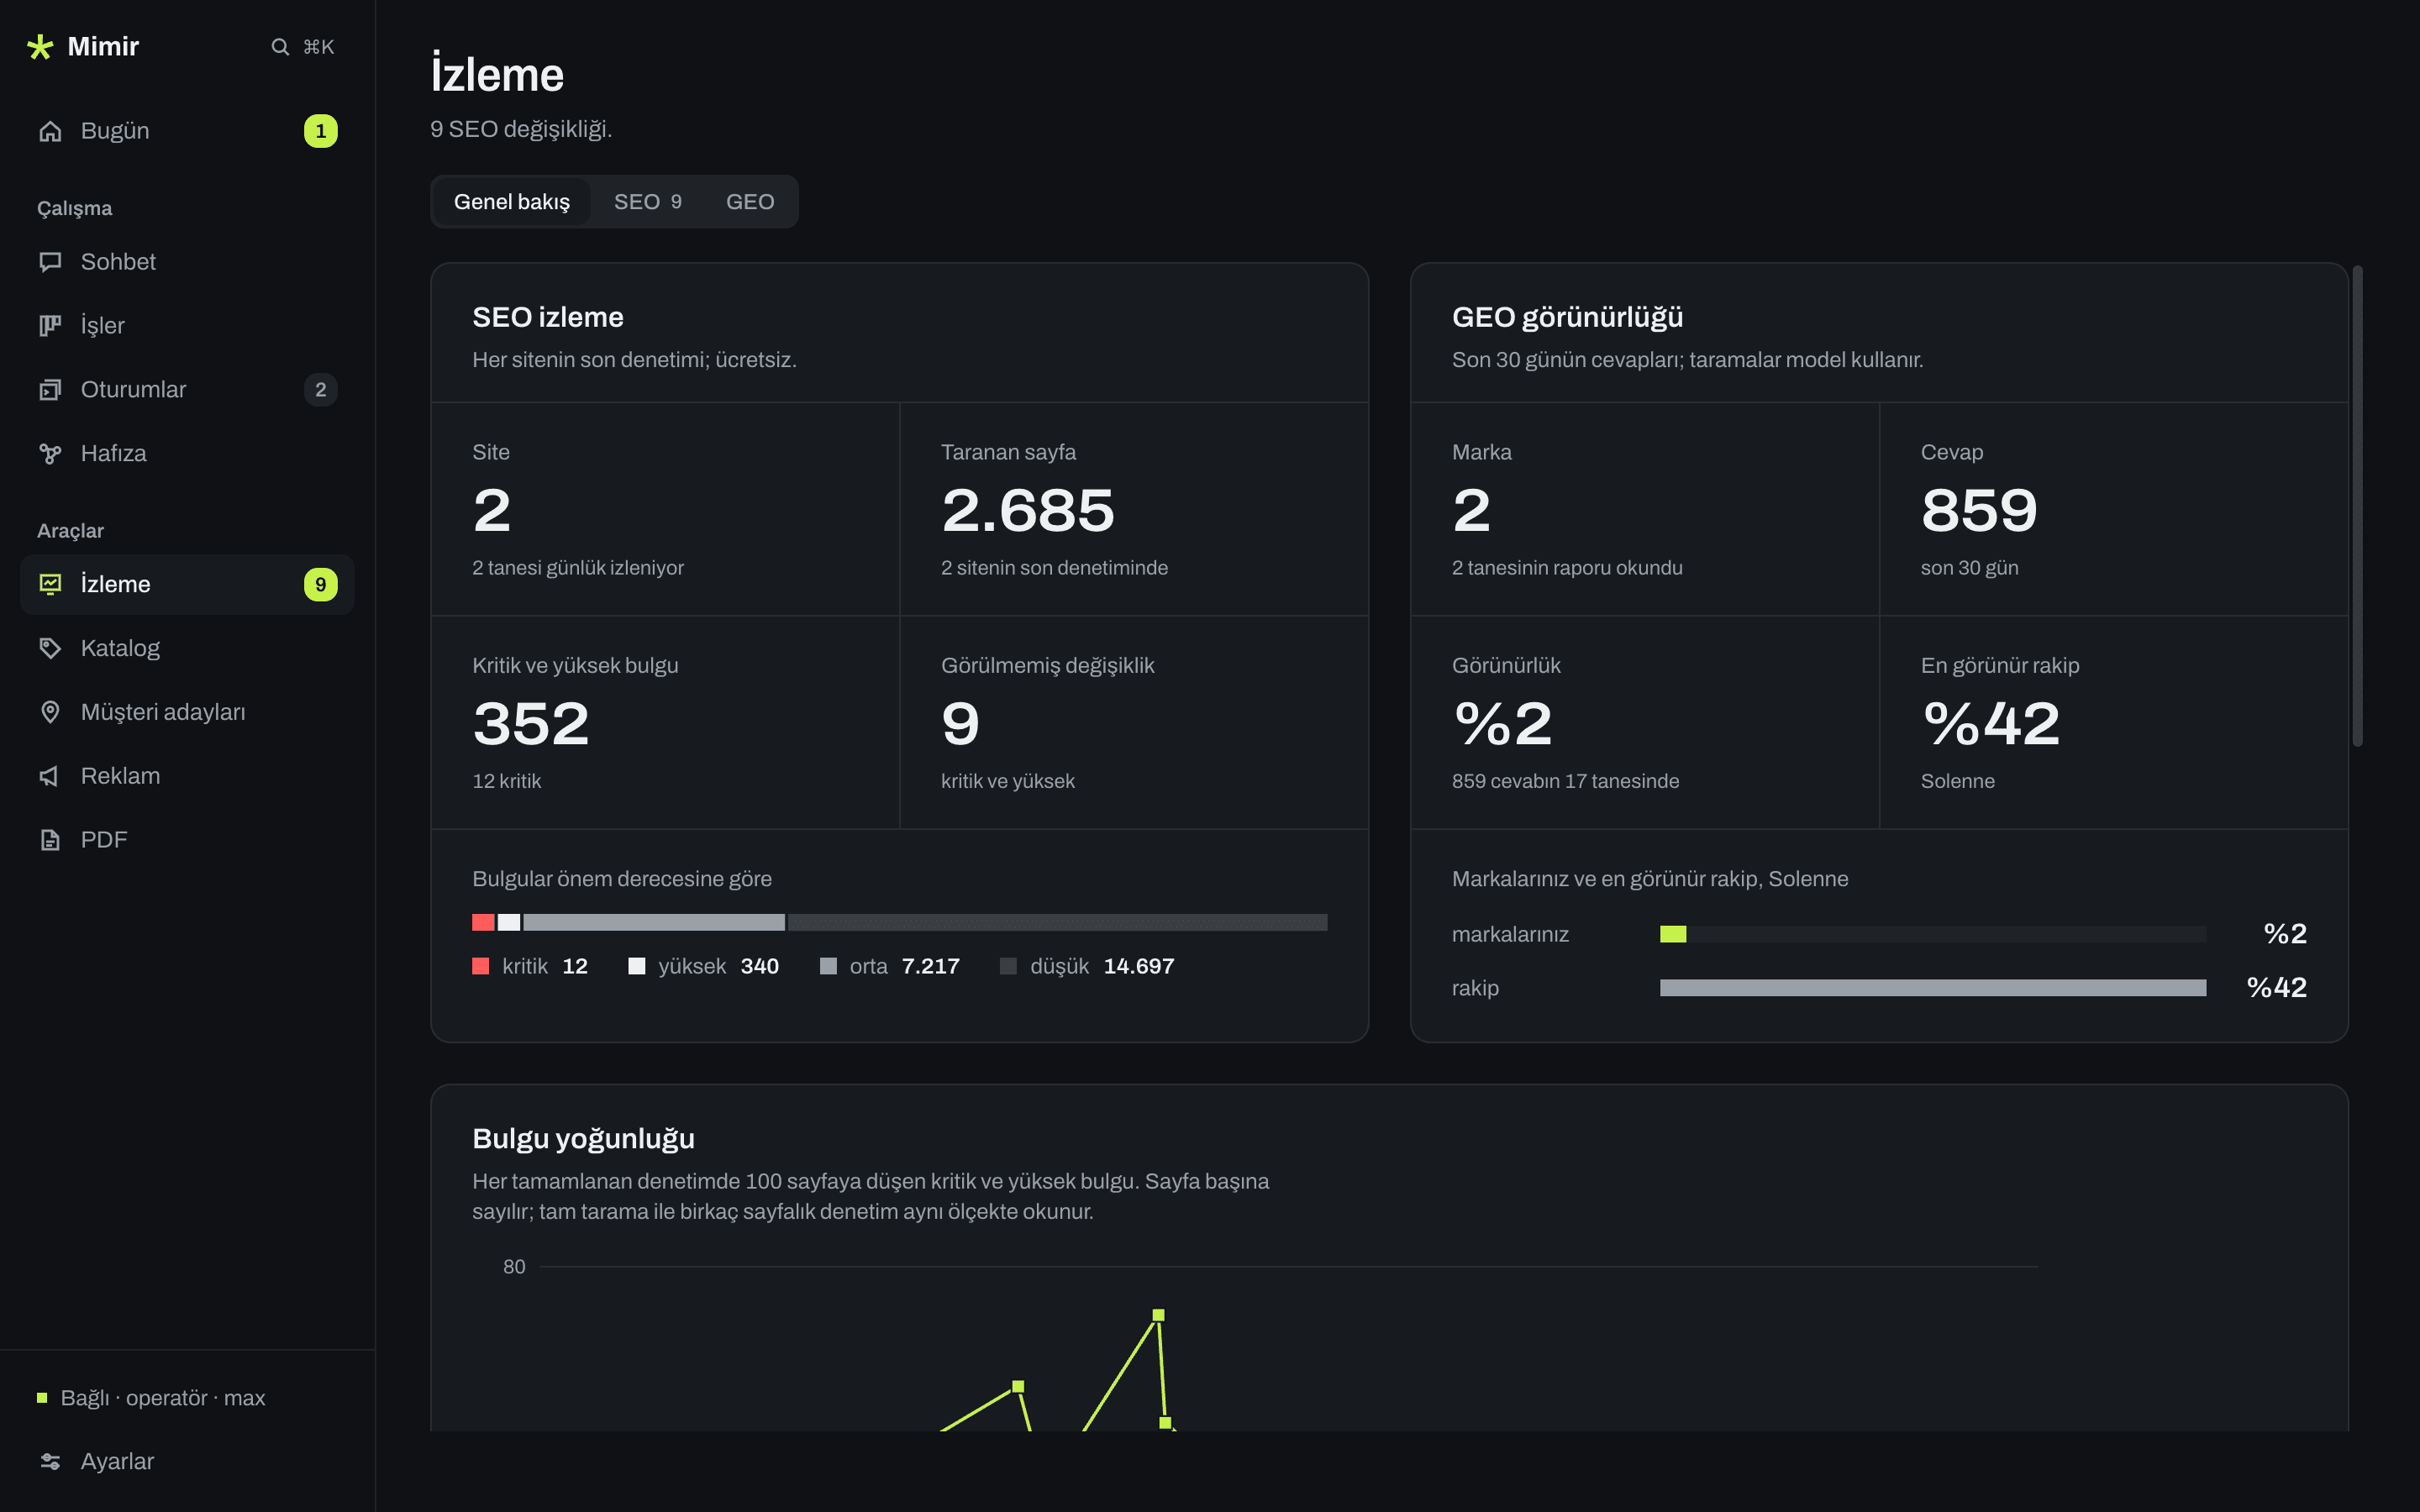Click the markalarınız green visibility bar
2420x1512 pixels.
[1673, 934]
